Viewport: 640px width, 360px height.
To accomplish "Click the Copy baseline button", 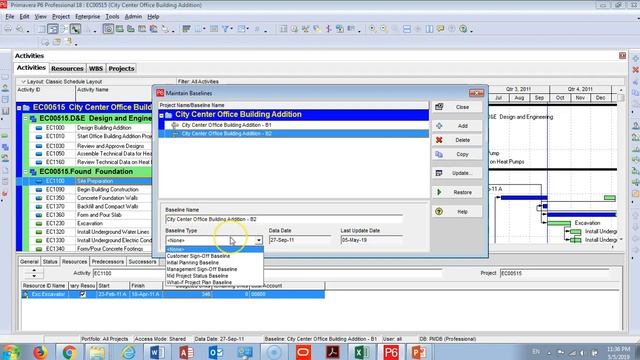I will click(x=457, y=154).
